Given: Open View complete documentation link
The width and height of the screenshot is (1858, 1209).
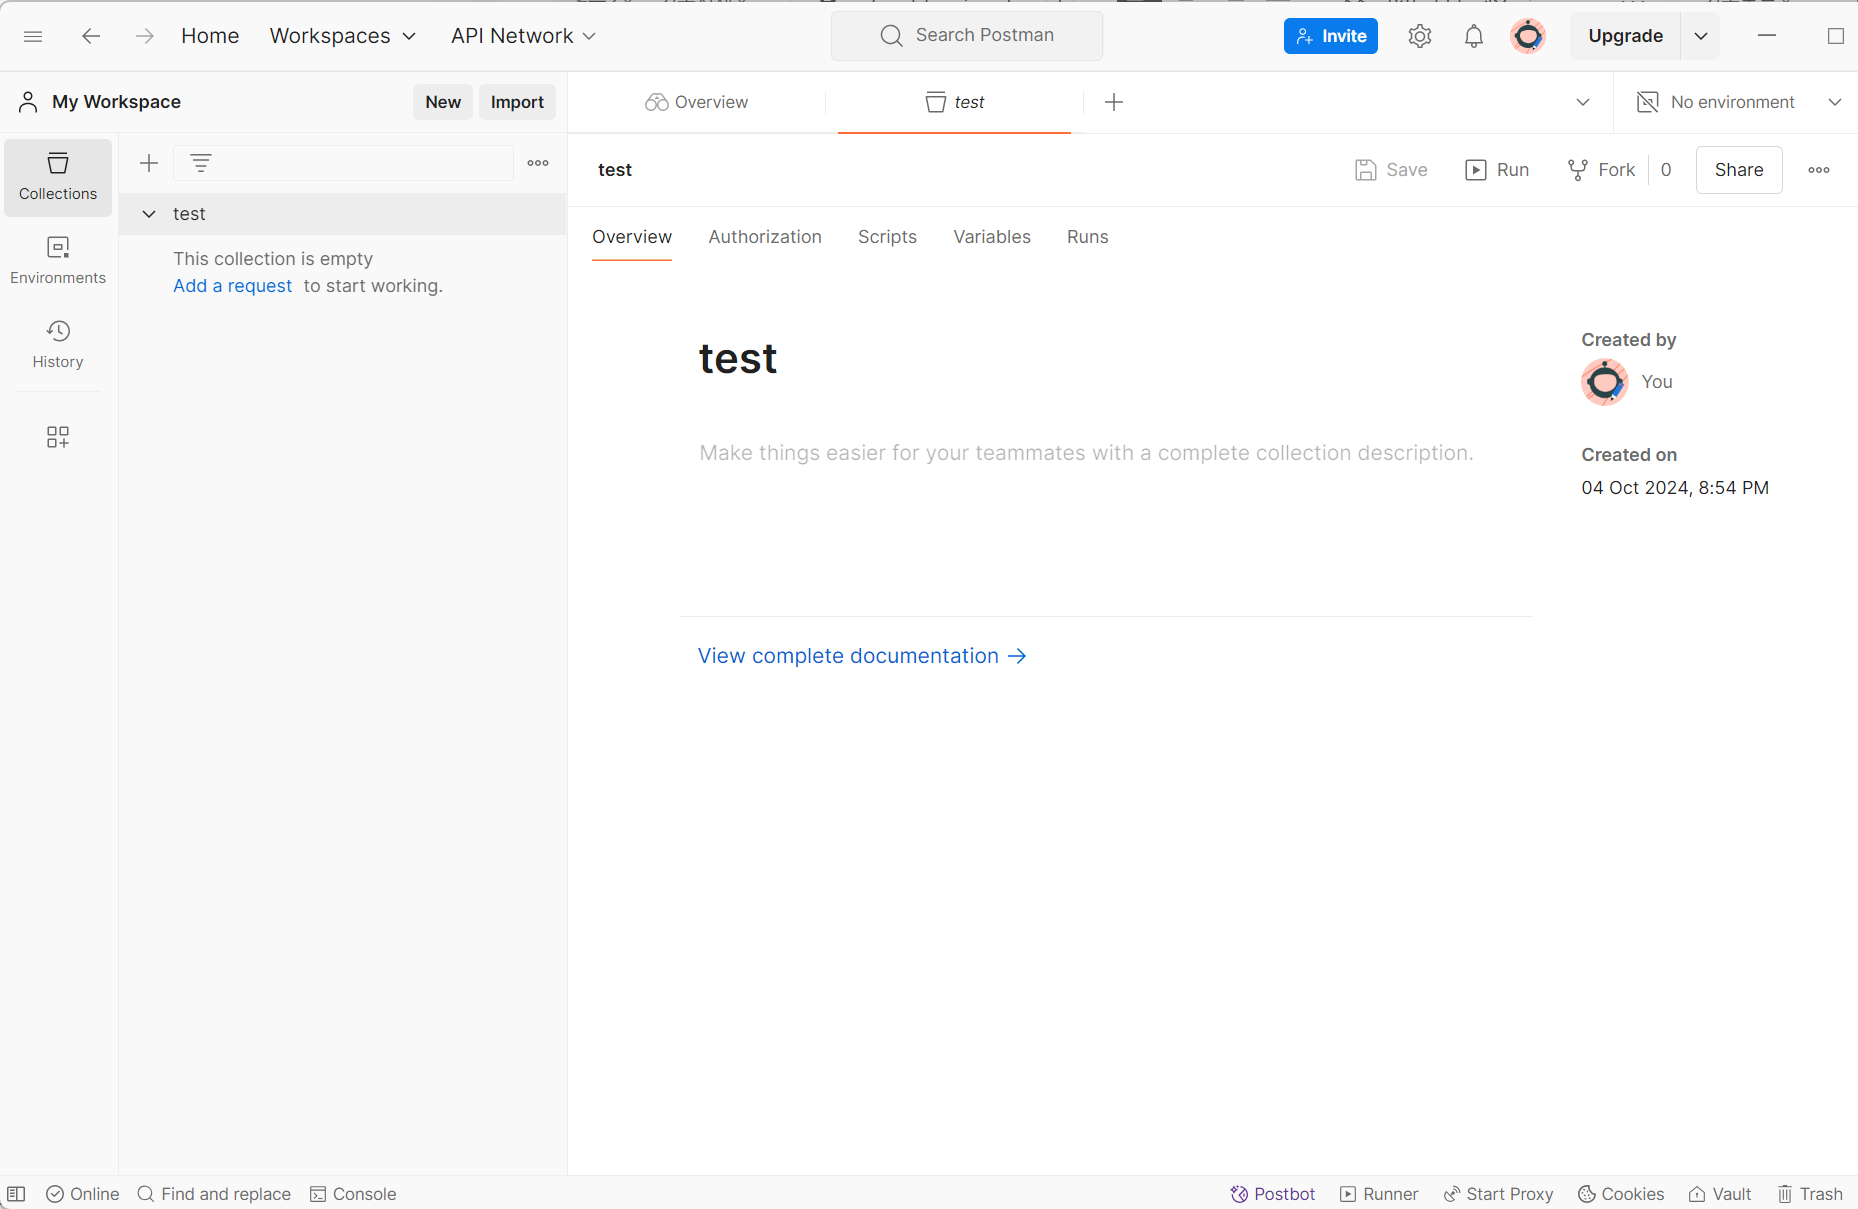Looking at the screenshot, I should tap(862, 656).
